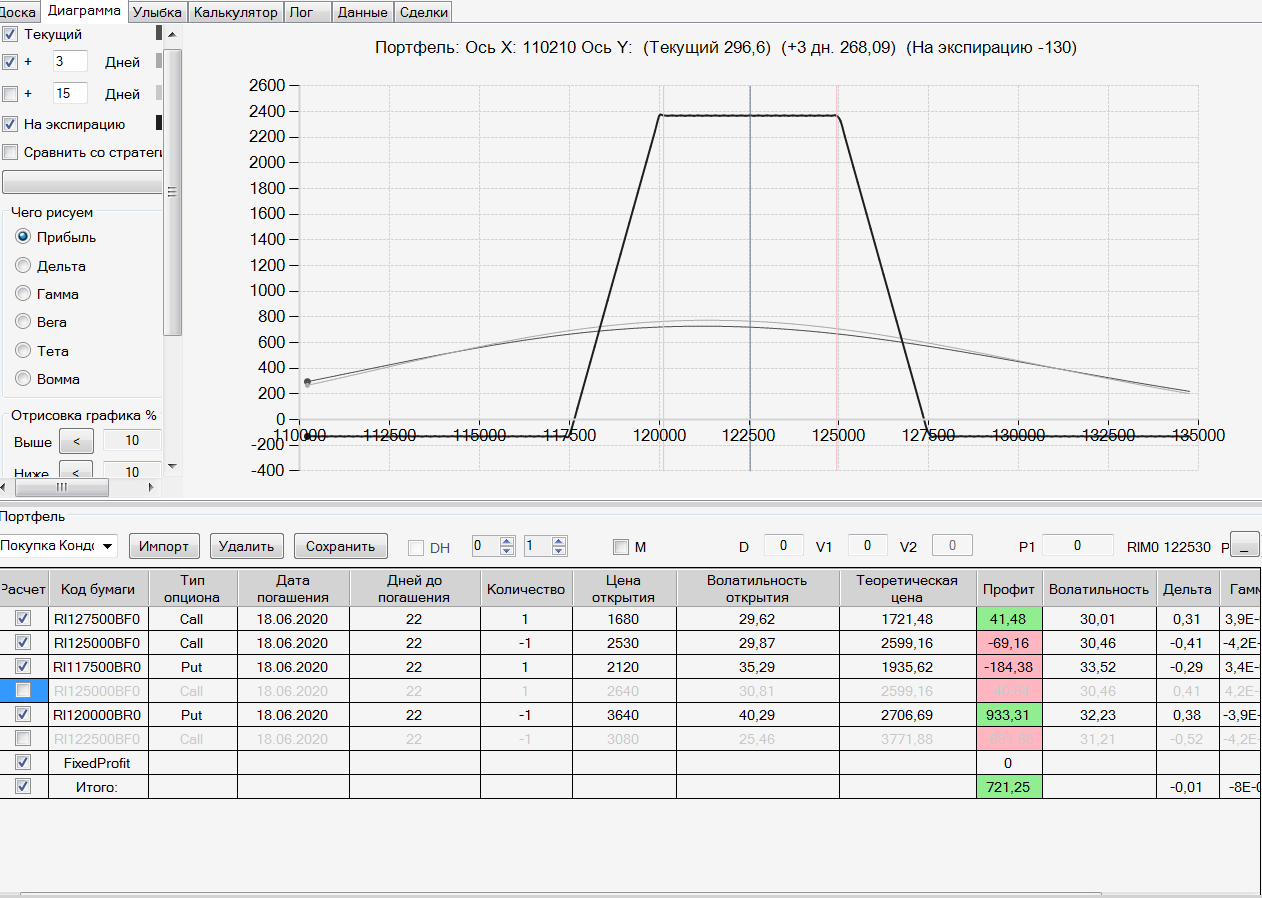Toggle the +3 Дней curve checkbox
Image resolution: width=1262 pixels, height=898 pixels.
pos(11,62)
